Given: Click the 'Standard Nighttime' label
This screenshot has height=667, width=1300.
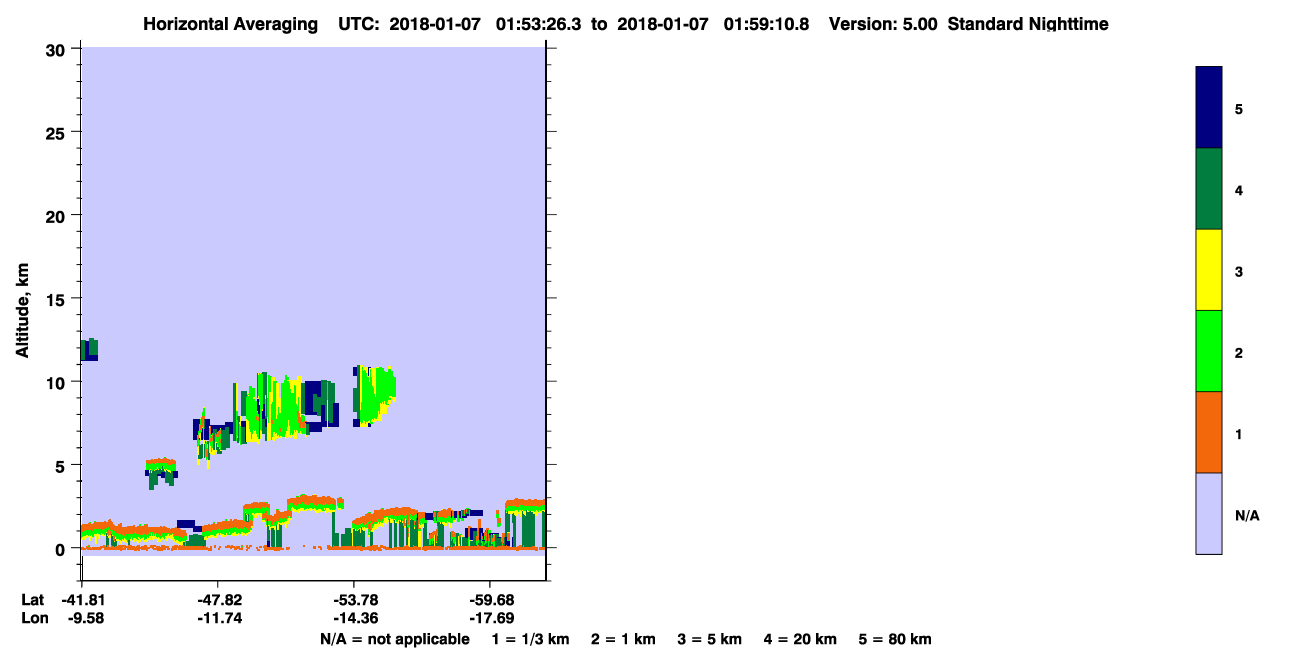Looking at the screenshot, I should click(x=1028, y=24).
